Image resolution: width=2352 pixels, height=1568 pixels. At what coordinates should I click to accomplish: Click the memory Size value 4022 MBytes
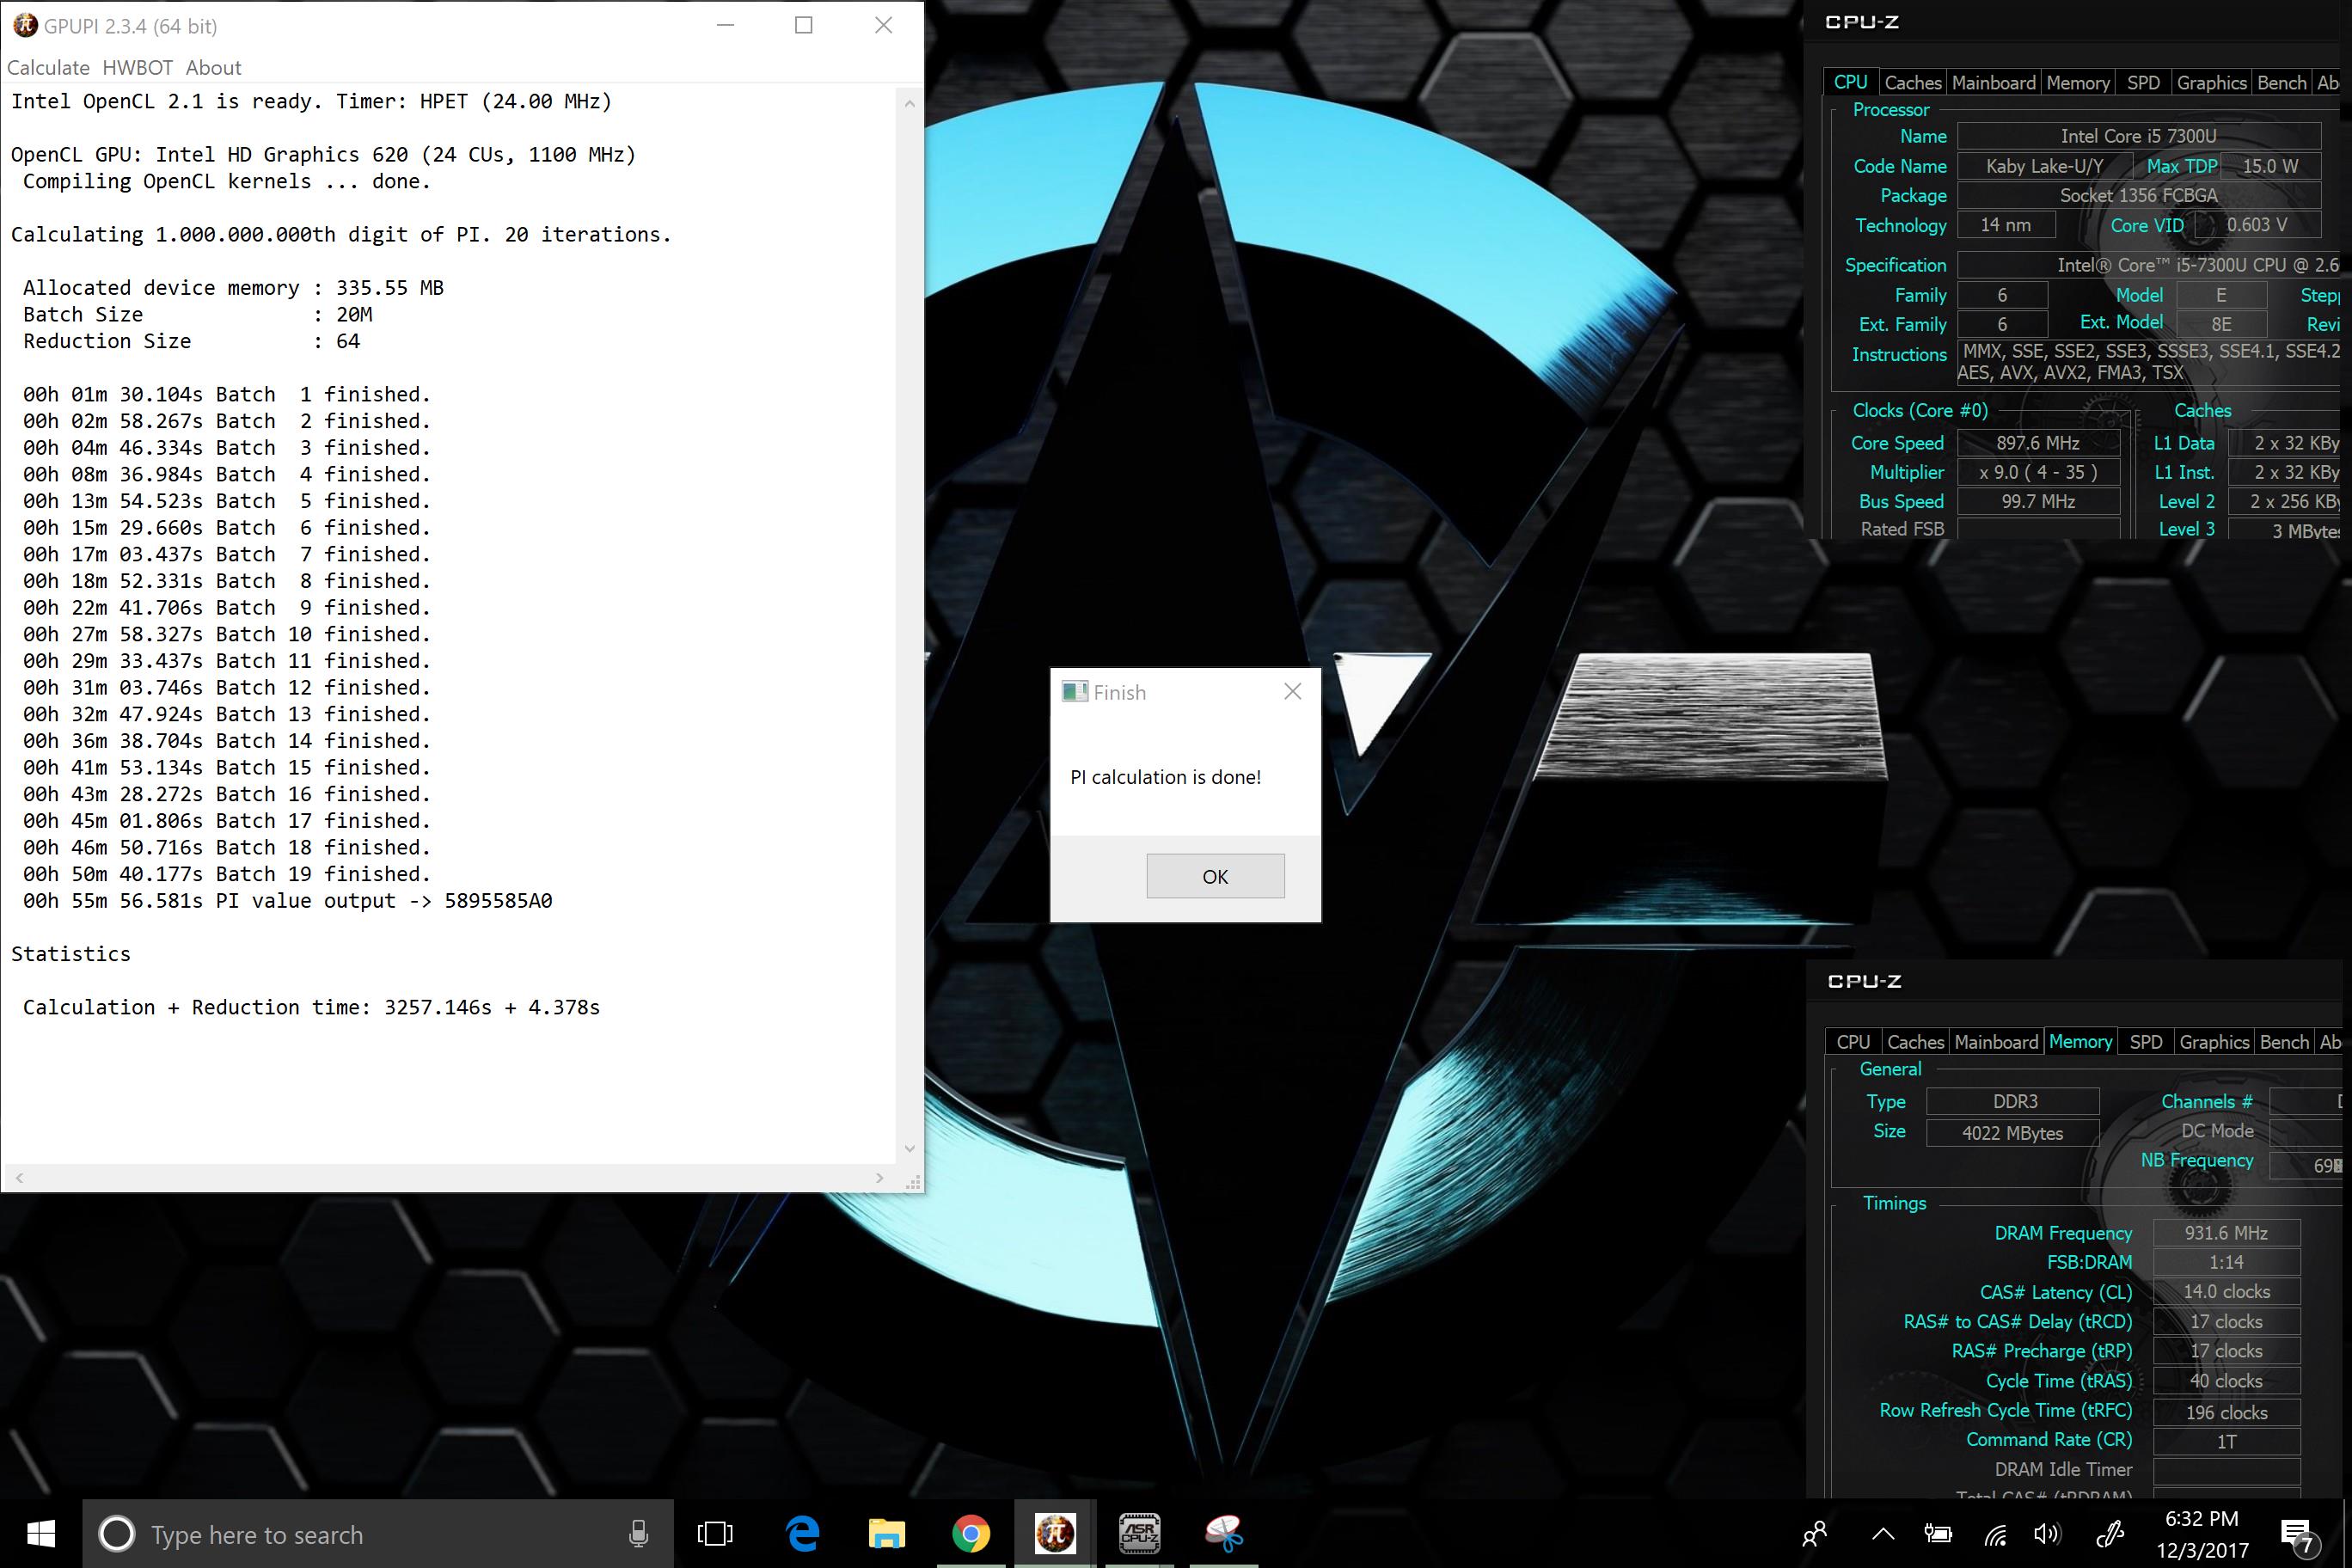(2013, 1133)
